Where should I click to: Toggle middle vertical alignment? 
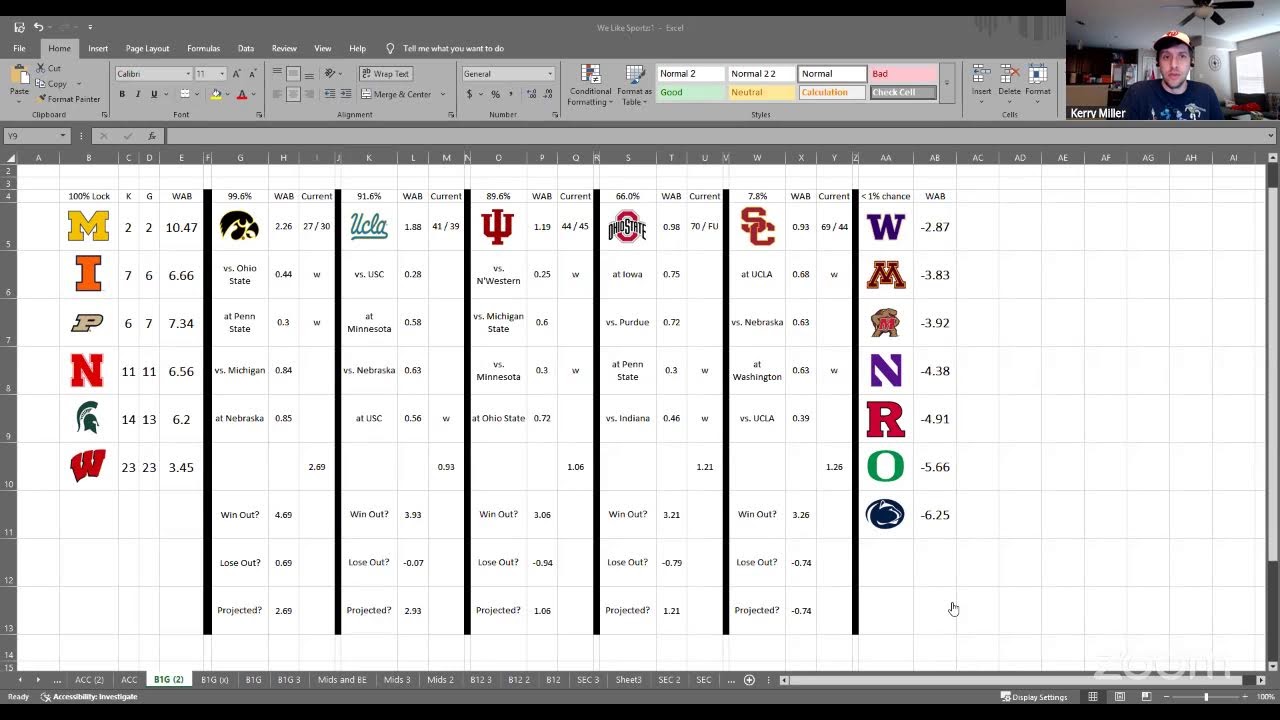pyautogui.click(x=293, y=74)
